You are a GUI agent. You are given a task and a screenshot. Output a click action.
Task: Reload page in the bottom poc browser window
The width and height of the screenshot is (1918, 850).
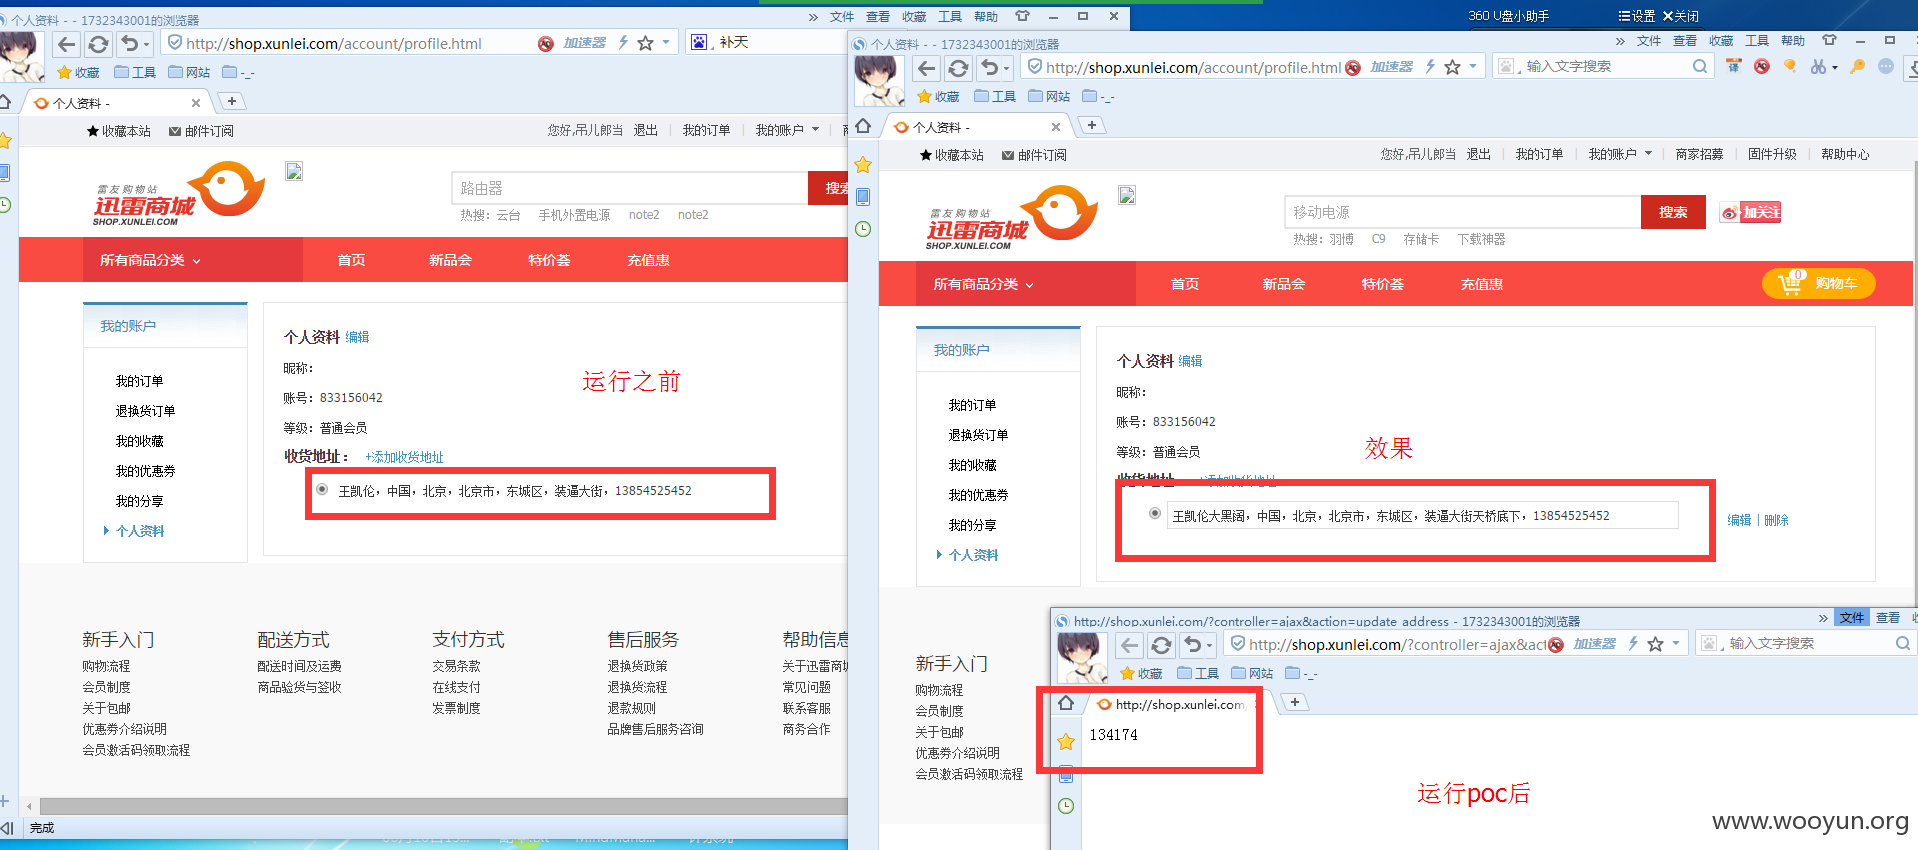[1161, 644]
